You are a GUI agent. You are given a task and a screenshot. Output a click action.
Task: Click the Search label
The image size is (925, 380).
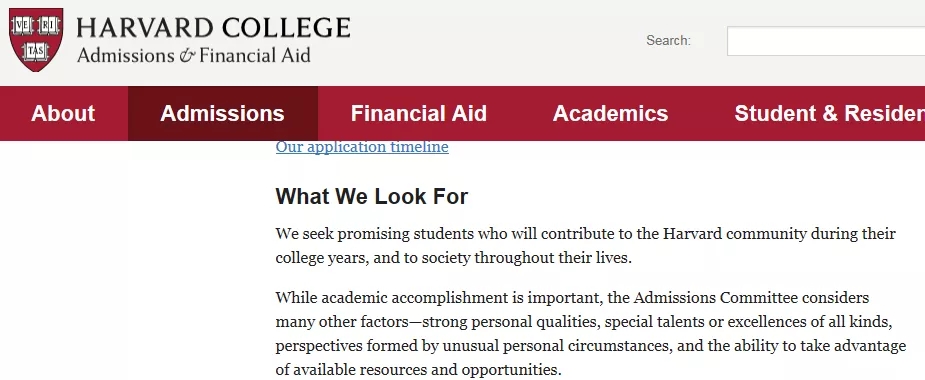pos(668,41)
